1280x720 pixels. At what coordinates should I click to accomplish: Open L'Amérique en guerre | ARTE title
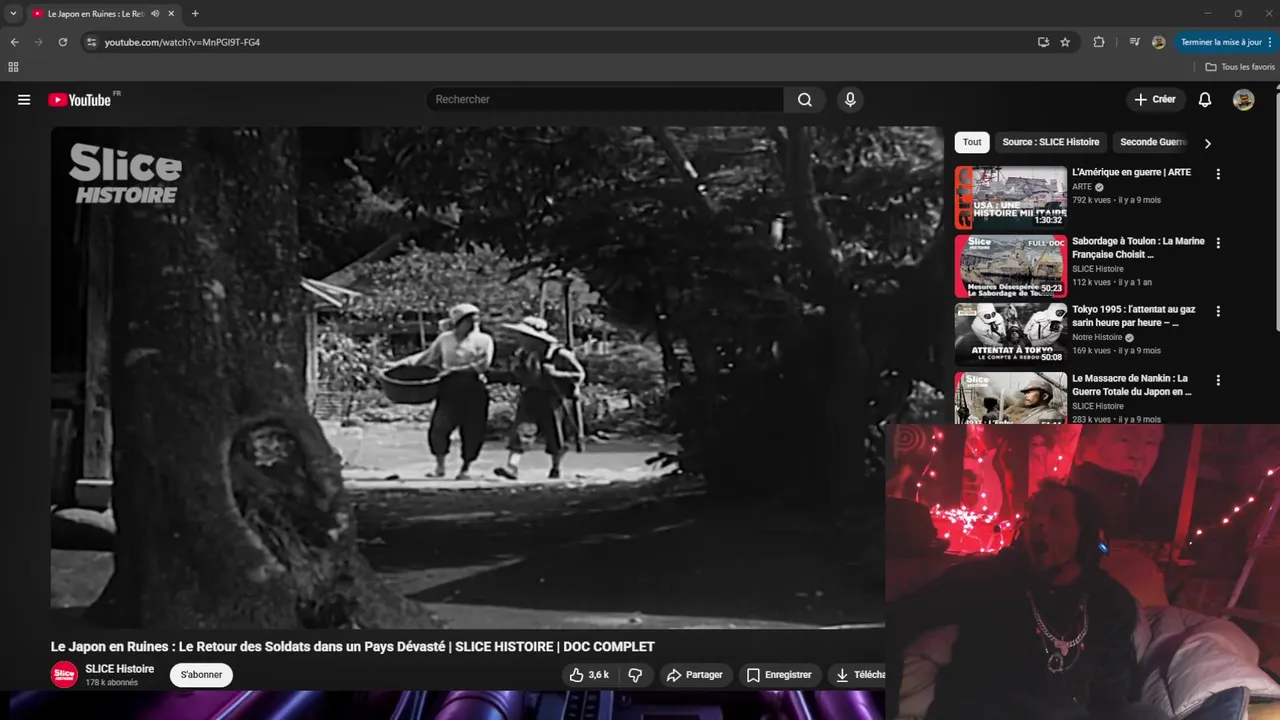1131,172
